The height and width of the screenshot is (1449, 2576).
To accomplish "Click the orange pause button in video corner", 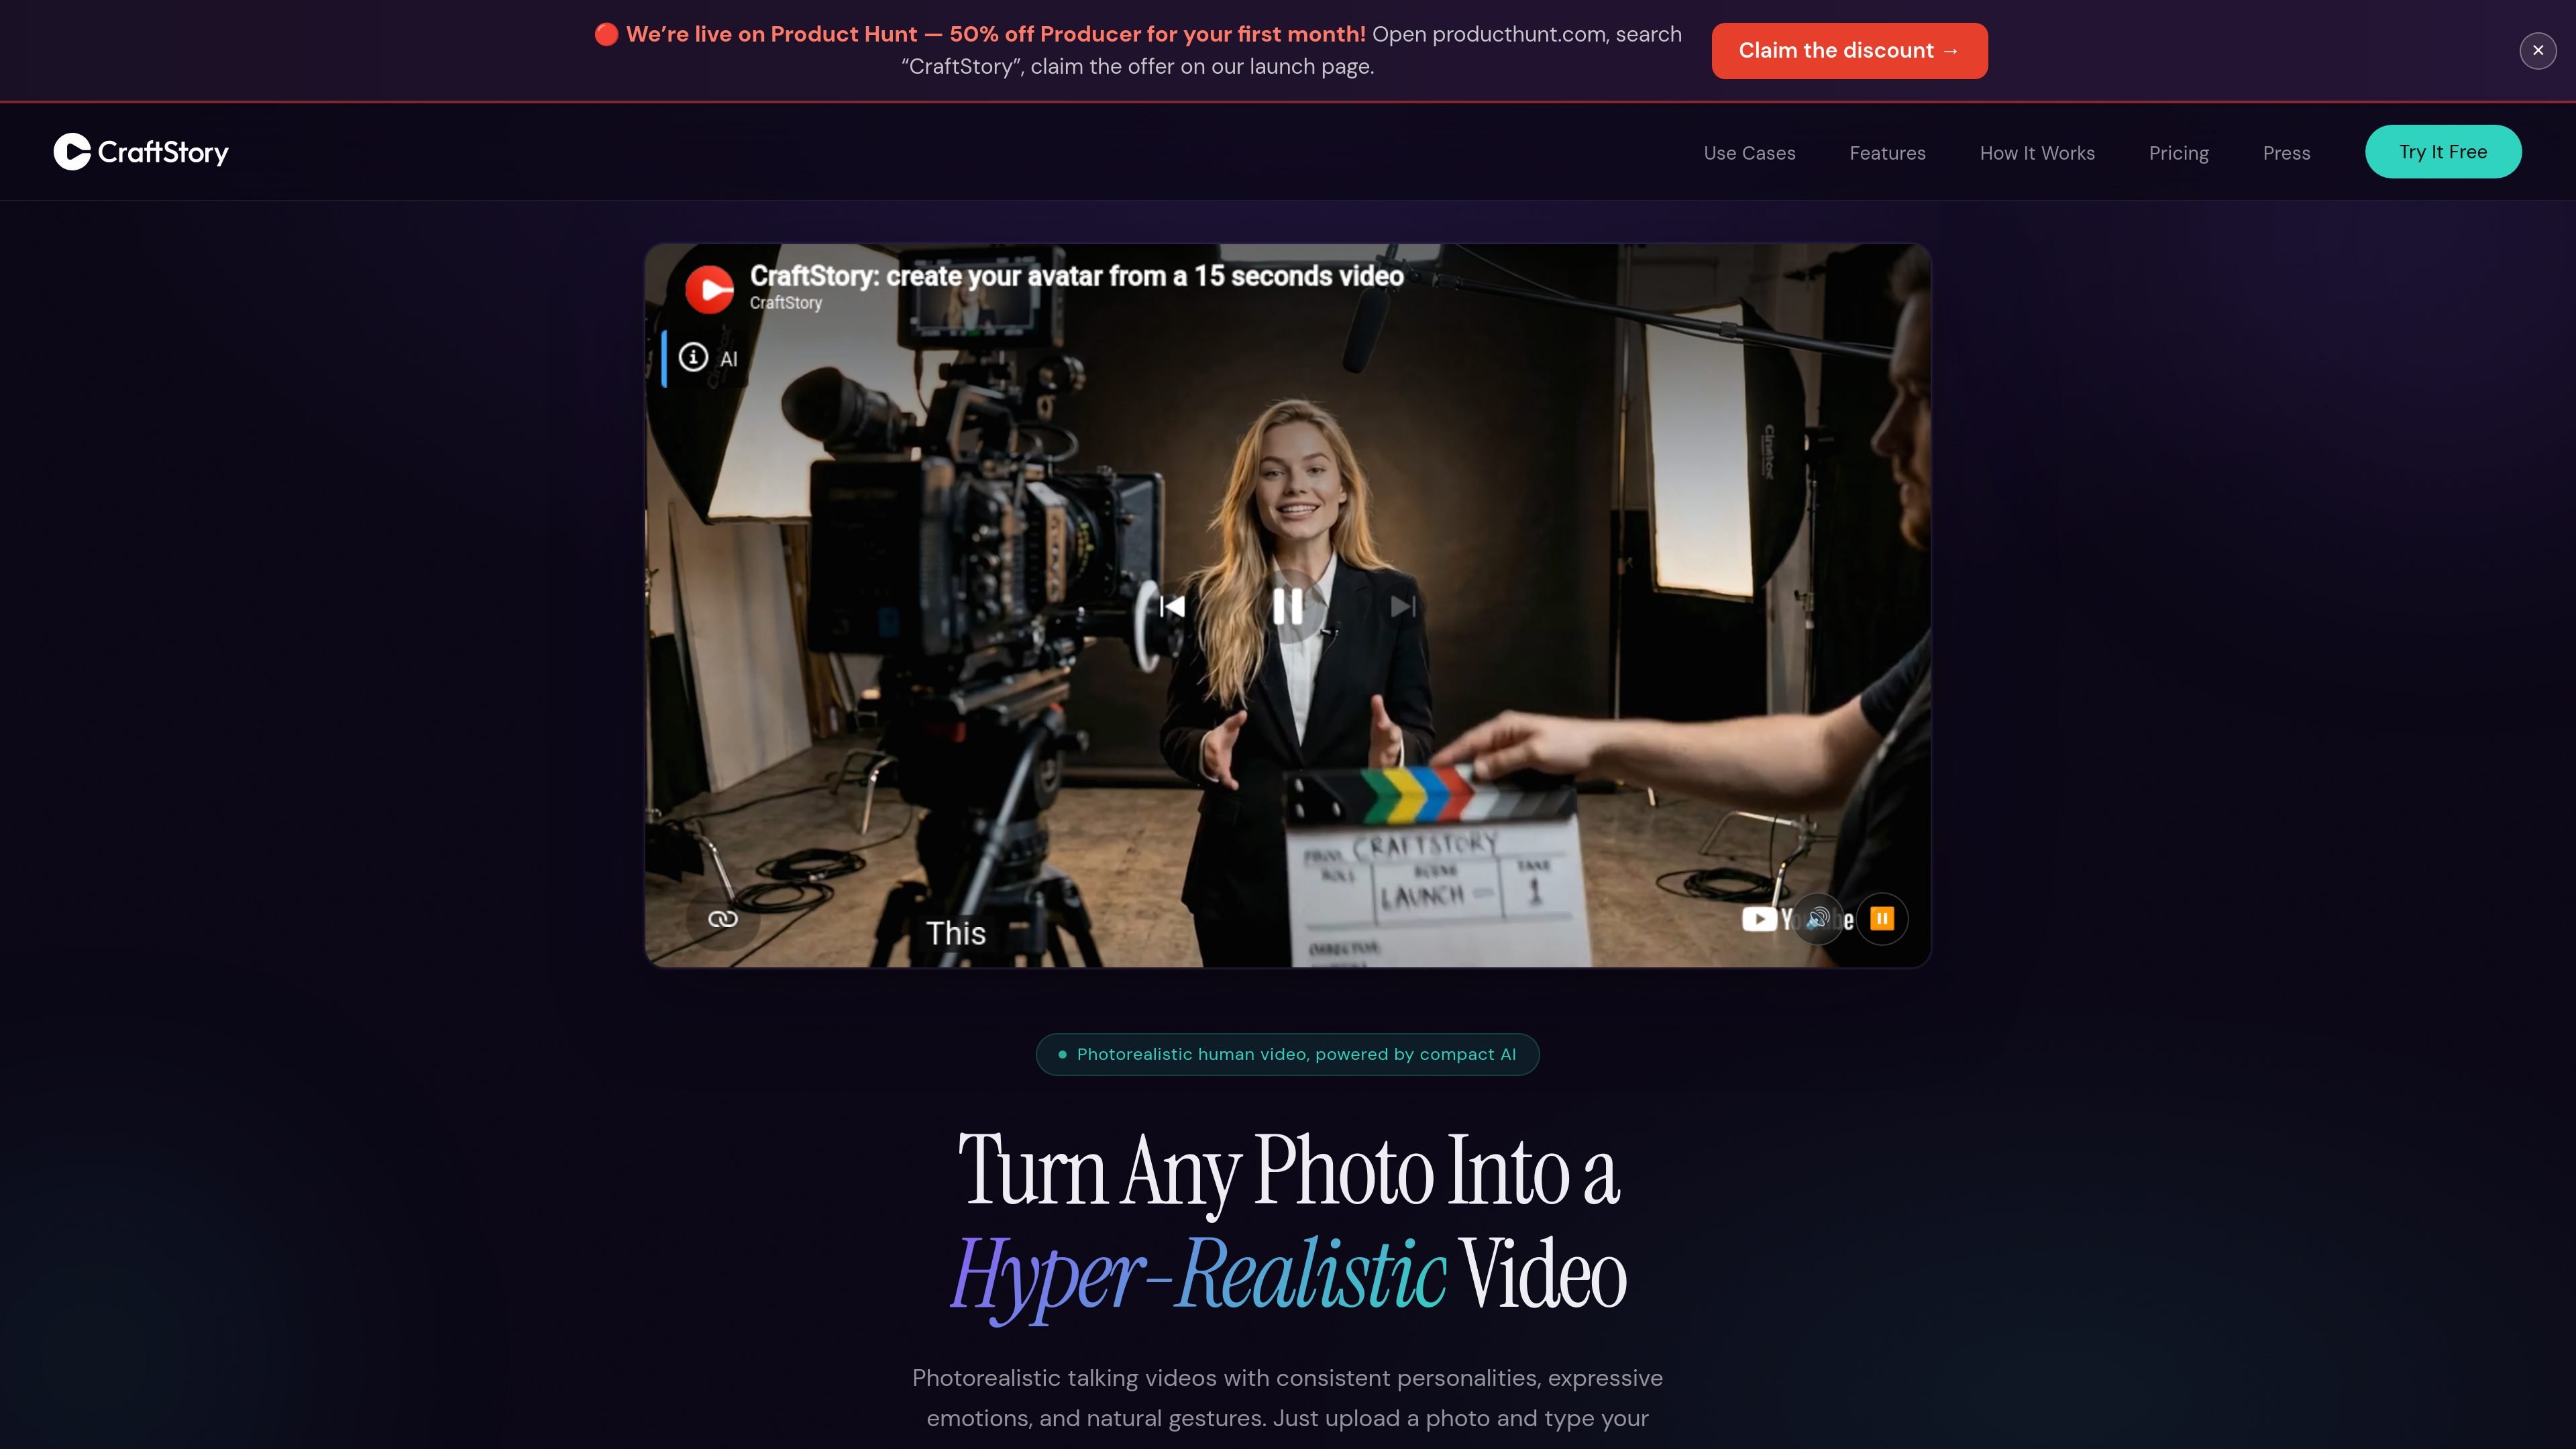I will coord(1882,919).
